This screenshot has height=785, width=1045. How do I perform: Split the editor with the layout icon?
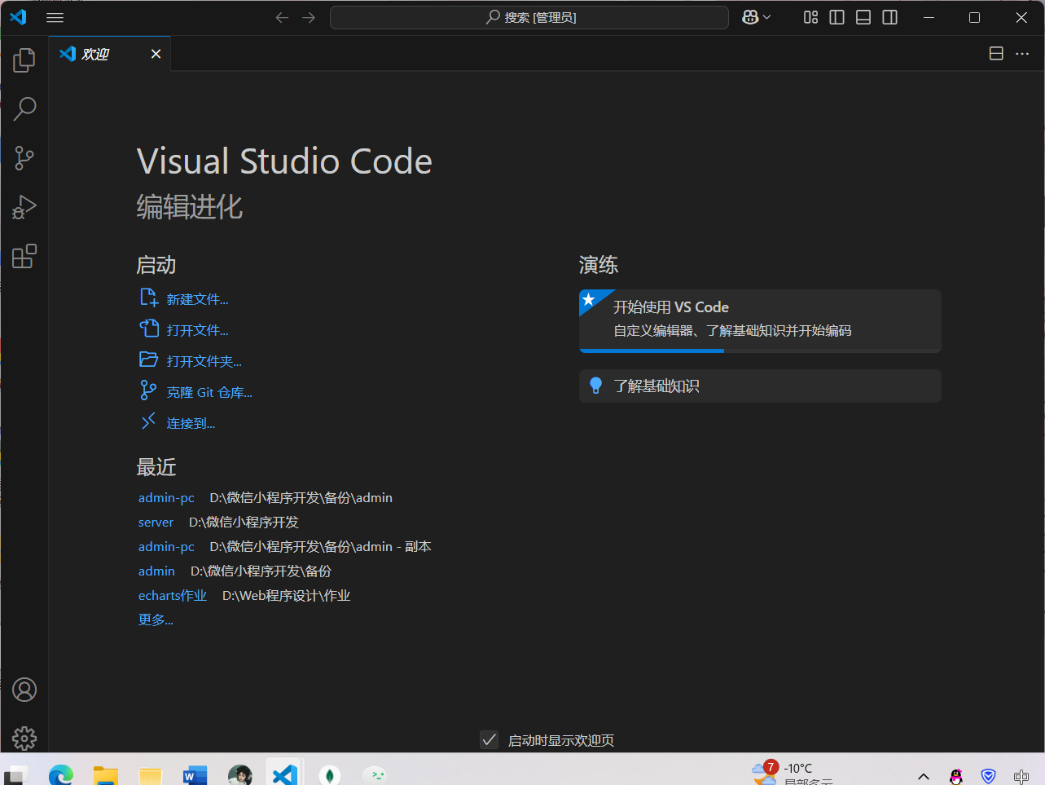coord(996,54)
